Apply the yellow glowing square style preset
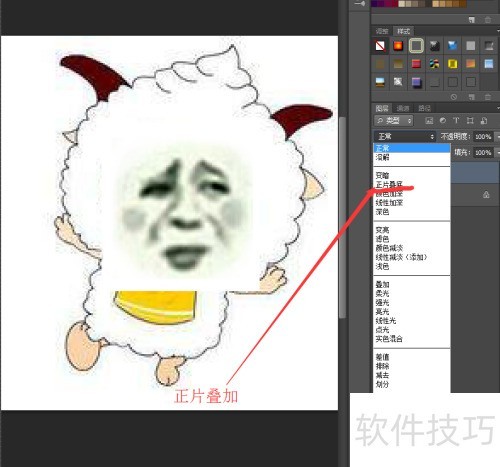Screen dimensions: 500x467 pyautogui.click(x=452, y=64)
